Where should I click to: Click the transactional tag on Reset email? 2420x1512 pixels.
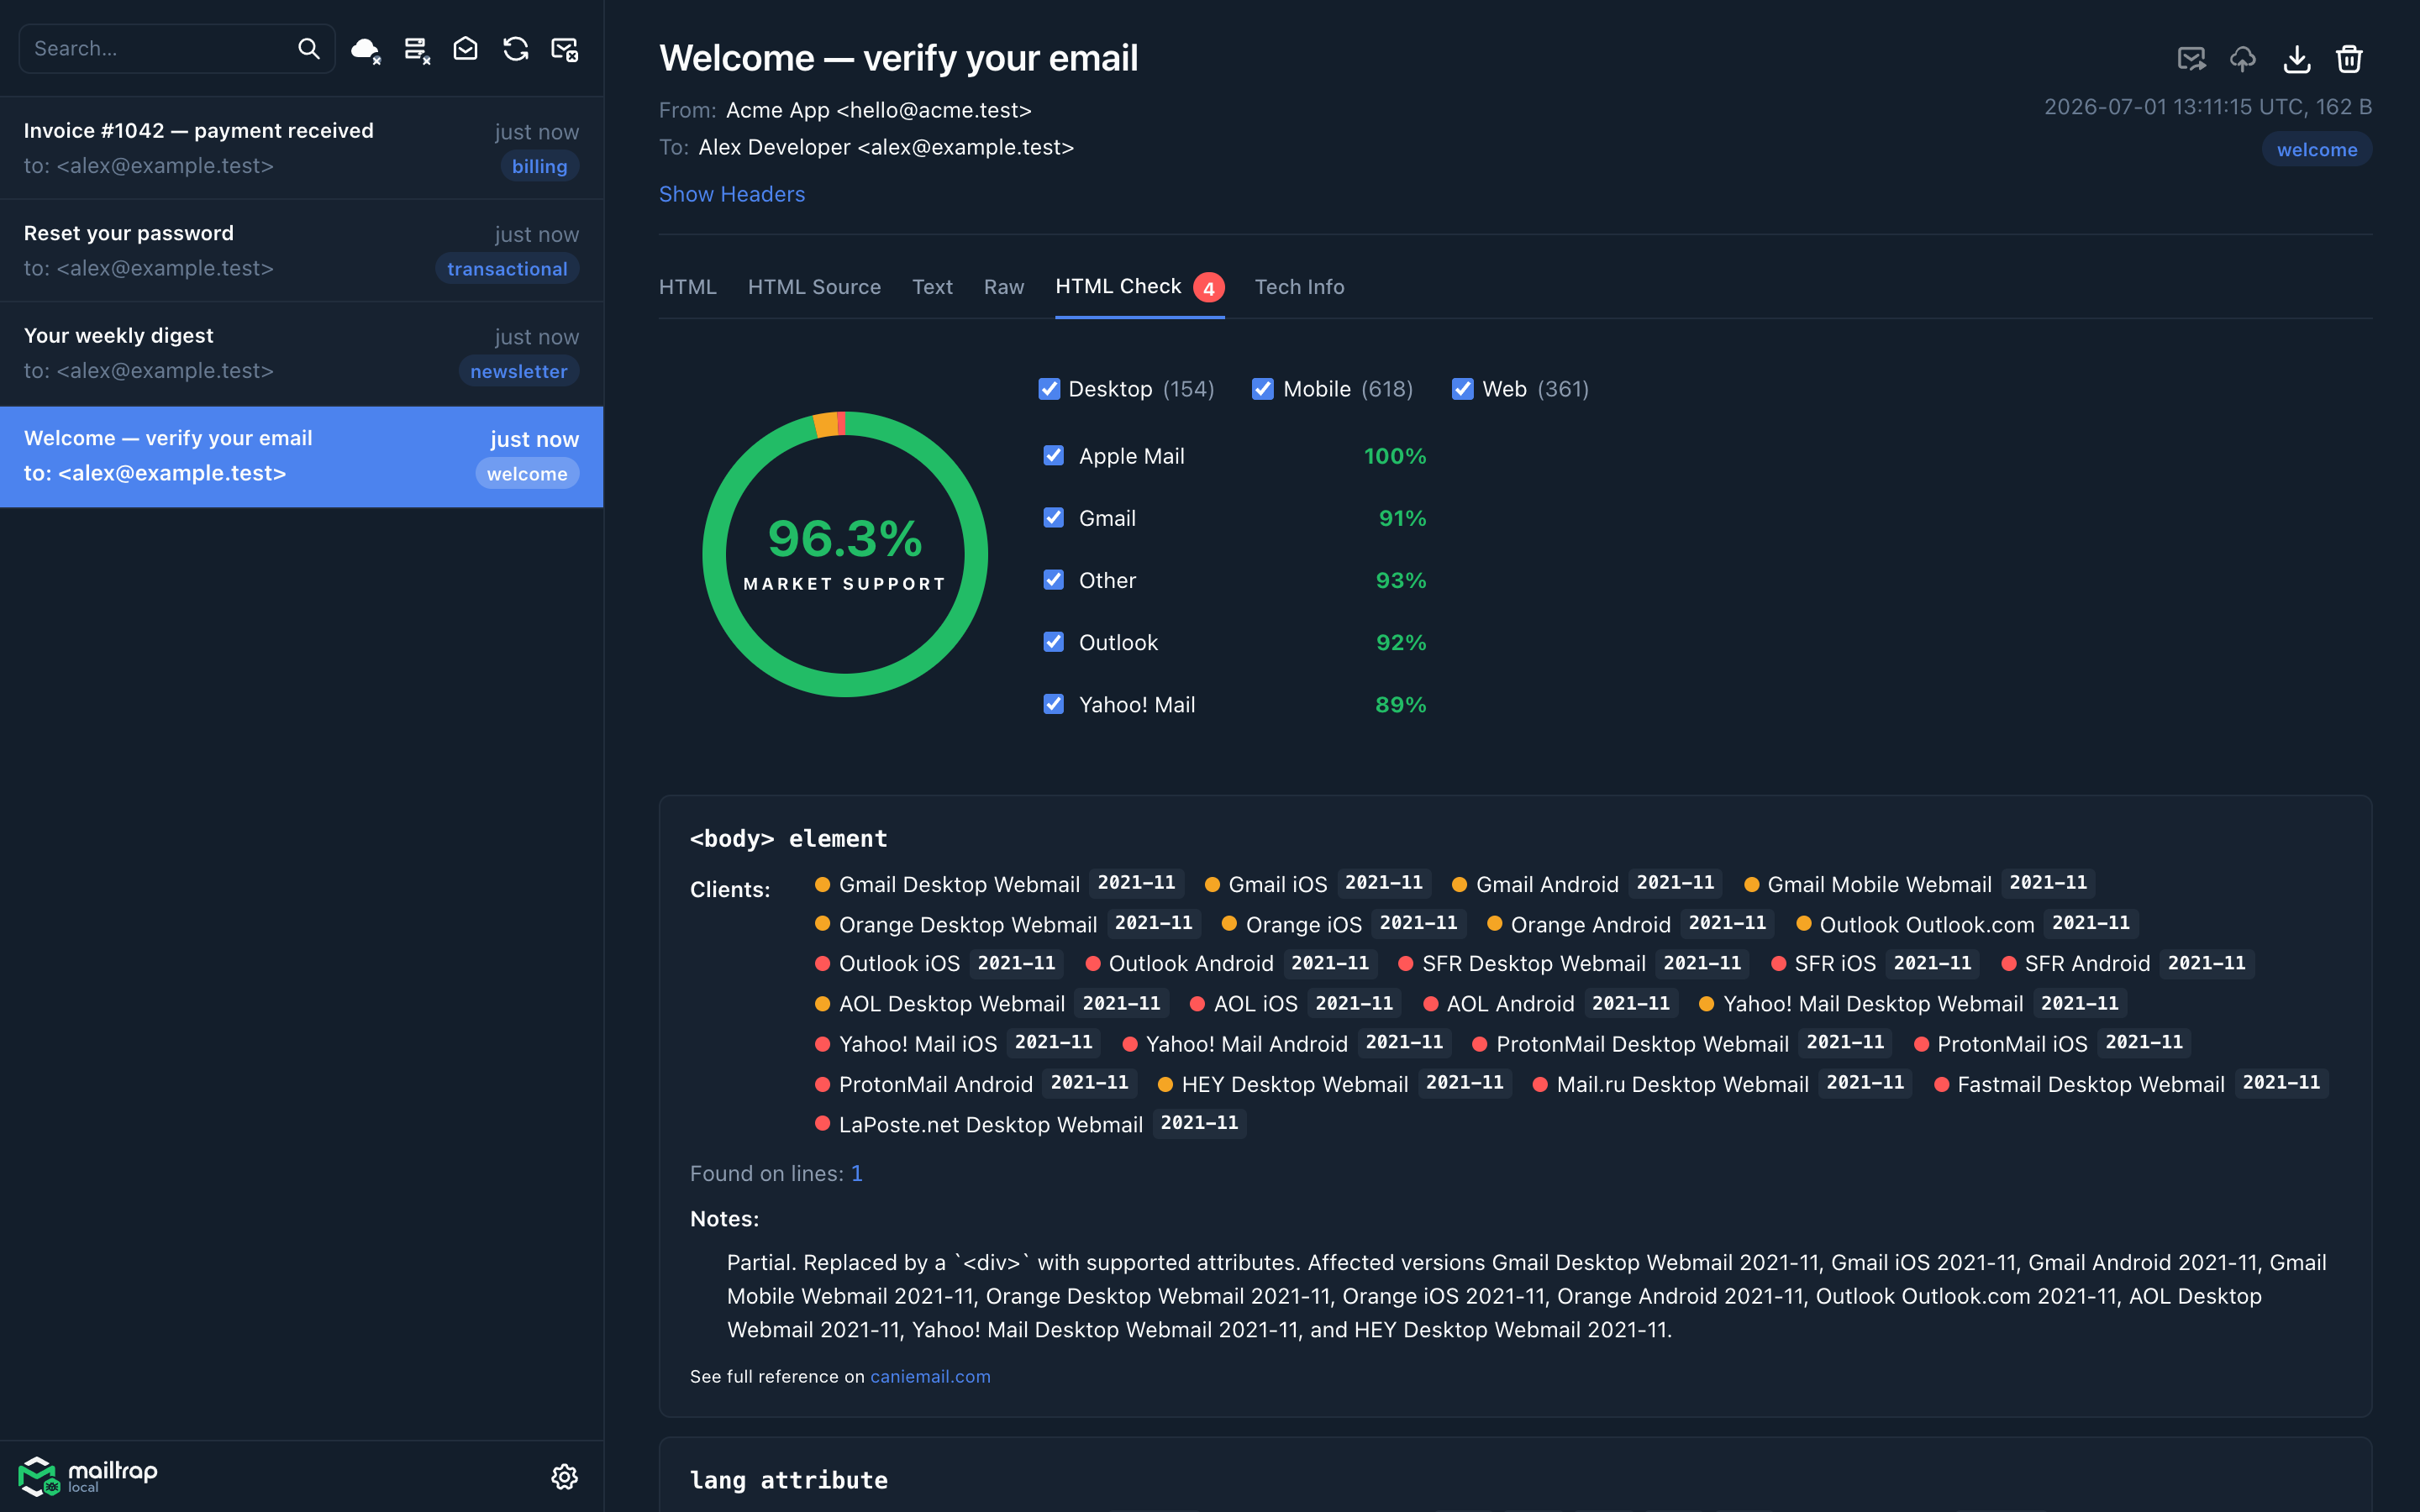pyautogui.click(x=507, y=268)
